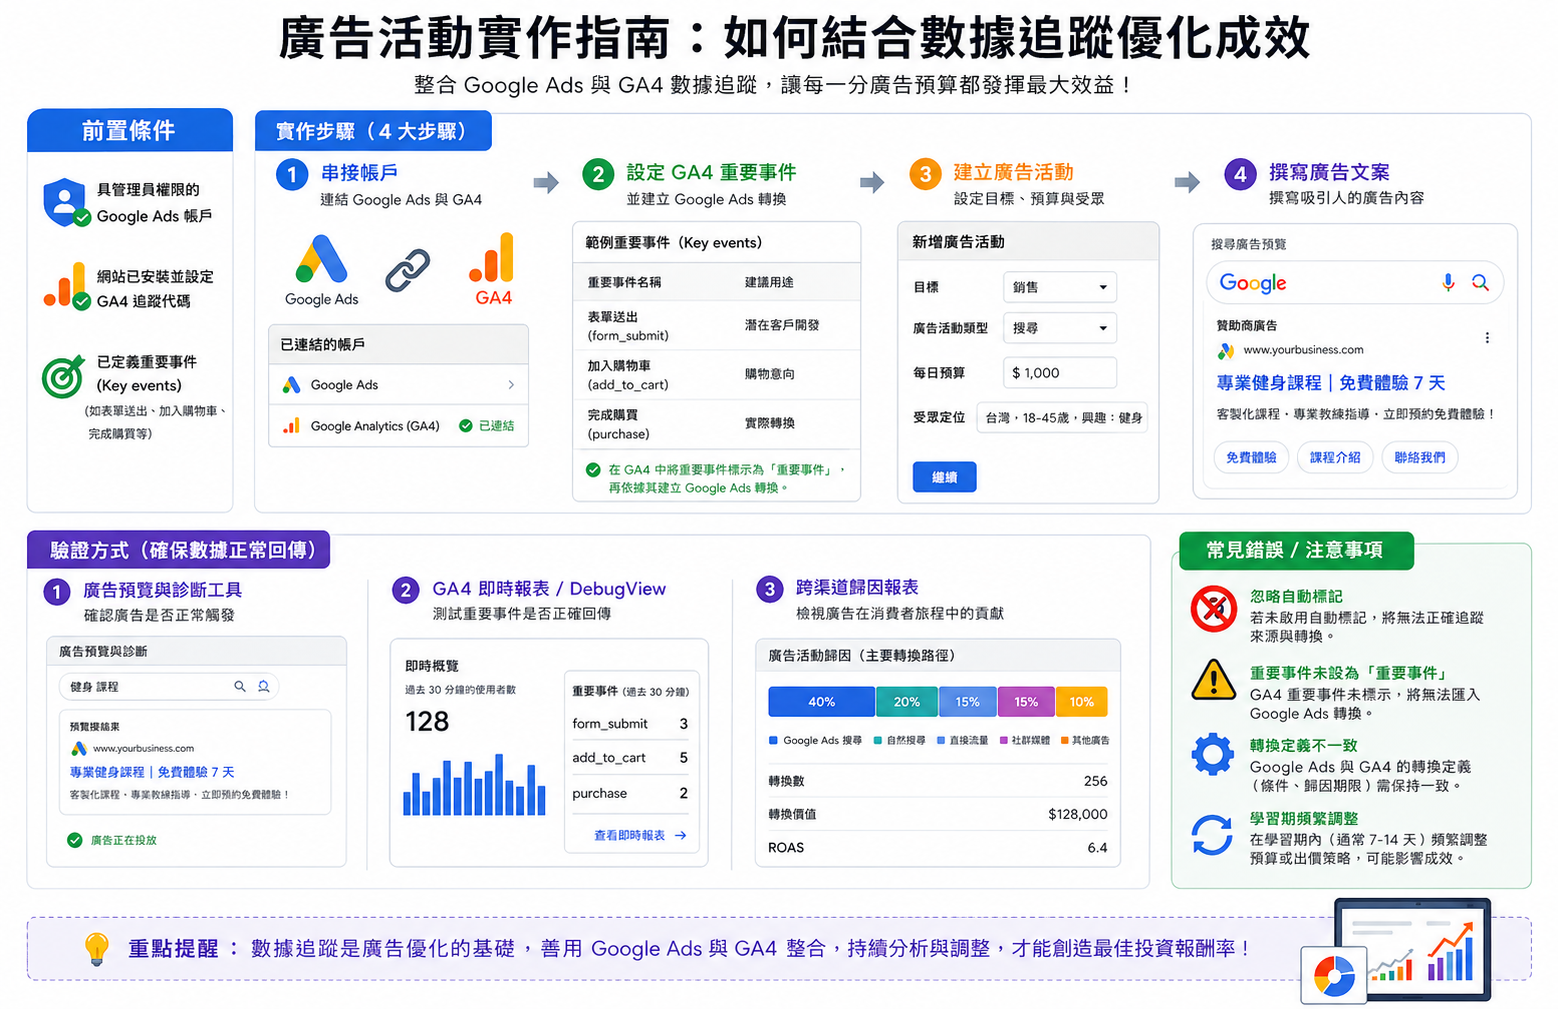Click the green 已連結 checkmark icon
Viewport: 1558px width, 1009px height.
pyautogui.click(x=465, y=426)
